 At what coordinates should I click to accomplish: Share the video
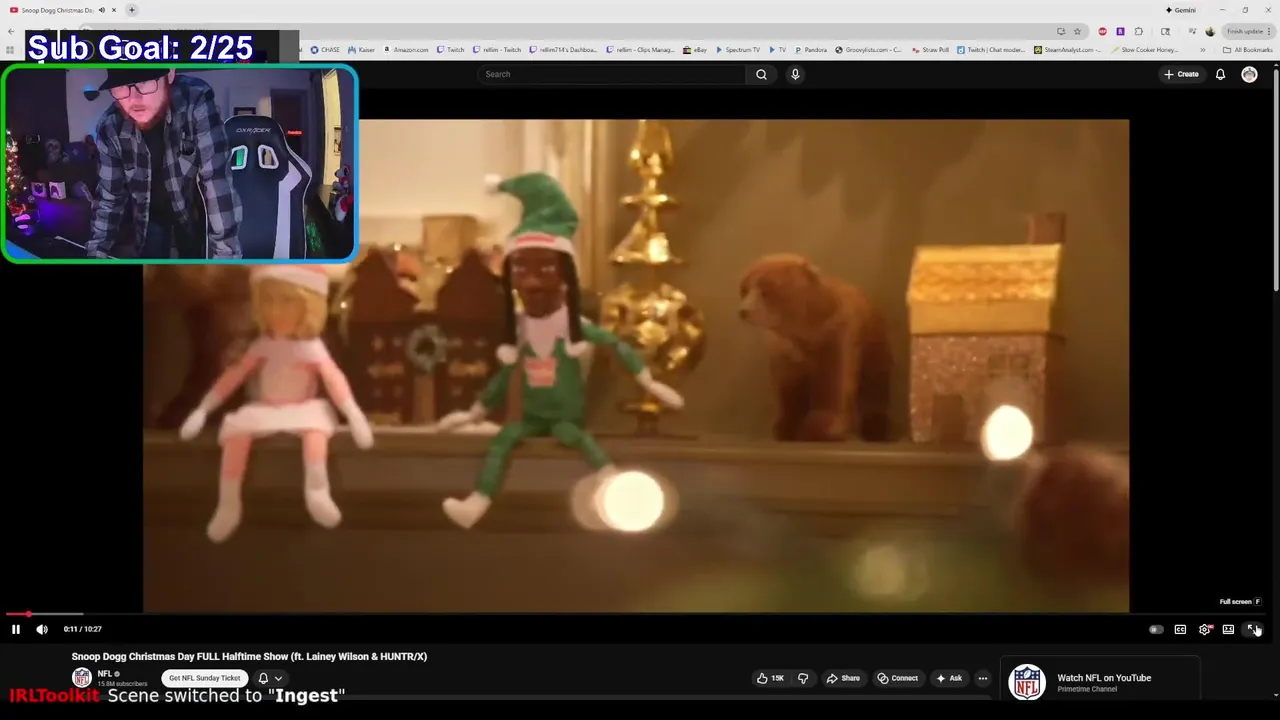[x=843, y=678]
